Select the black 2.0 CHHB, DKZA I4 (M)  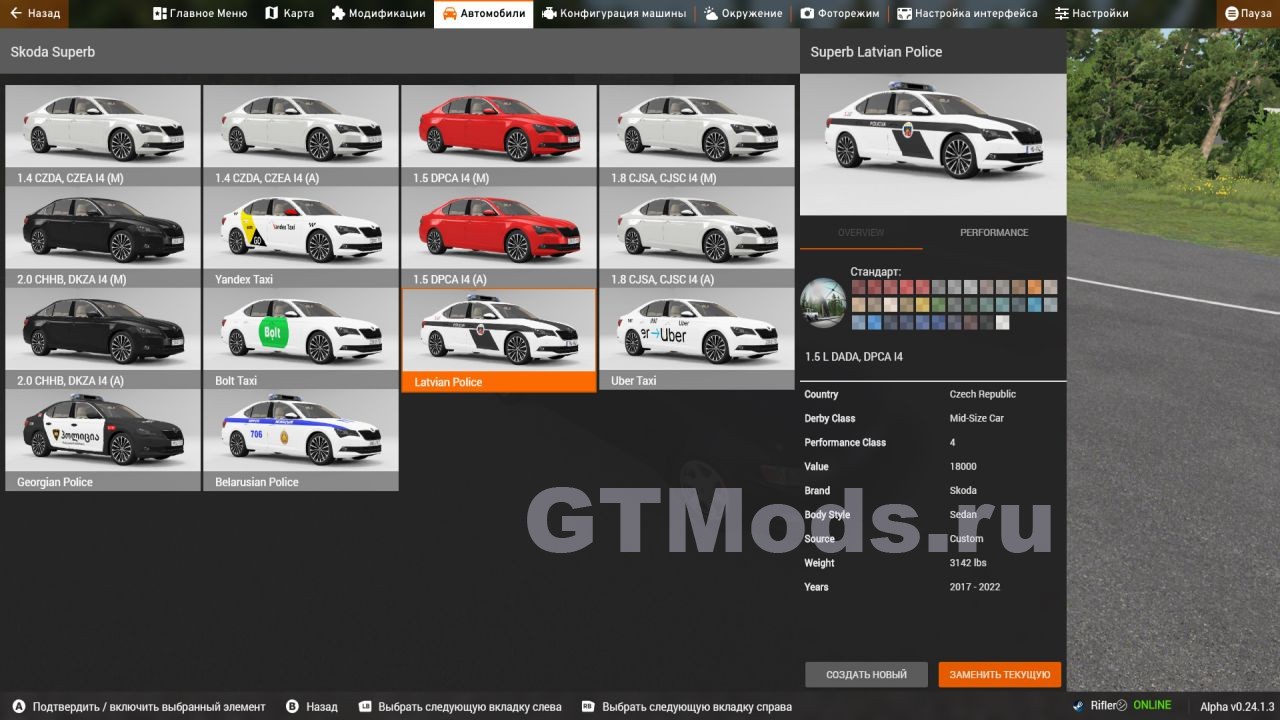tap(103, 237)
